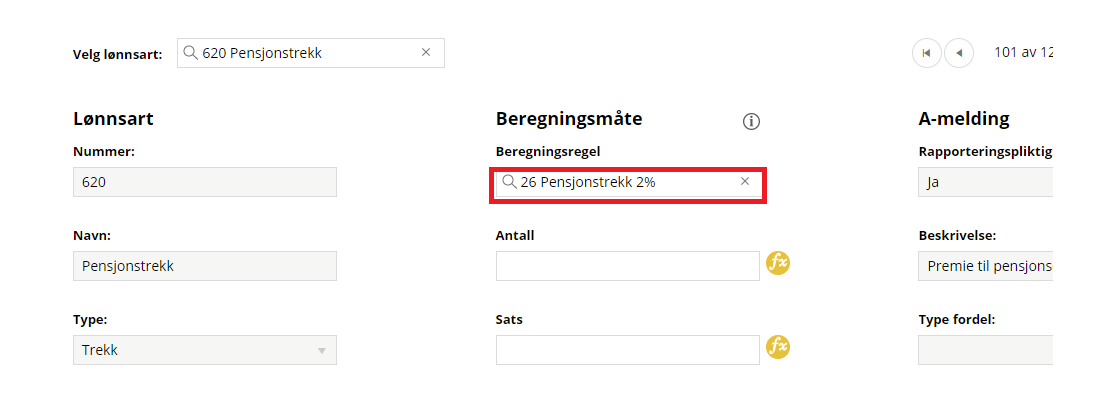
Task: Clear the Beregningsregel selection
Action: (x=745, y=181)
